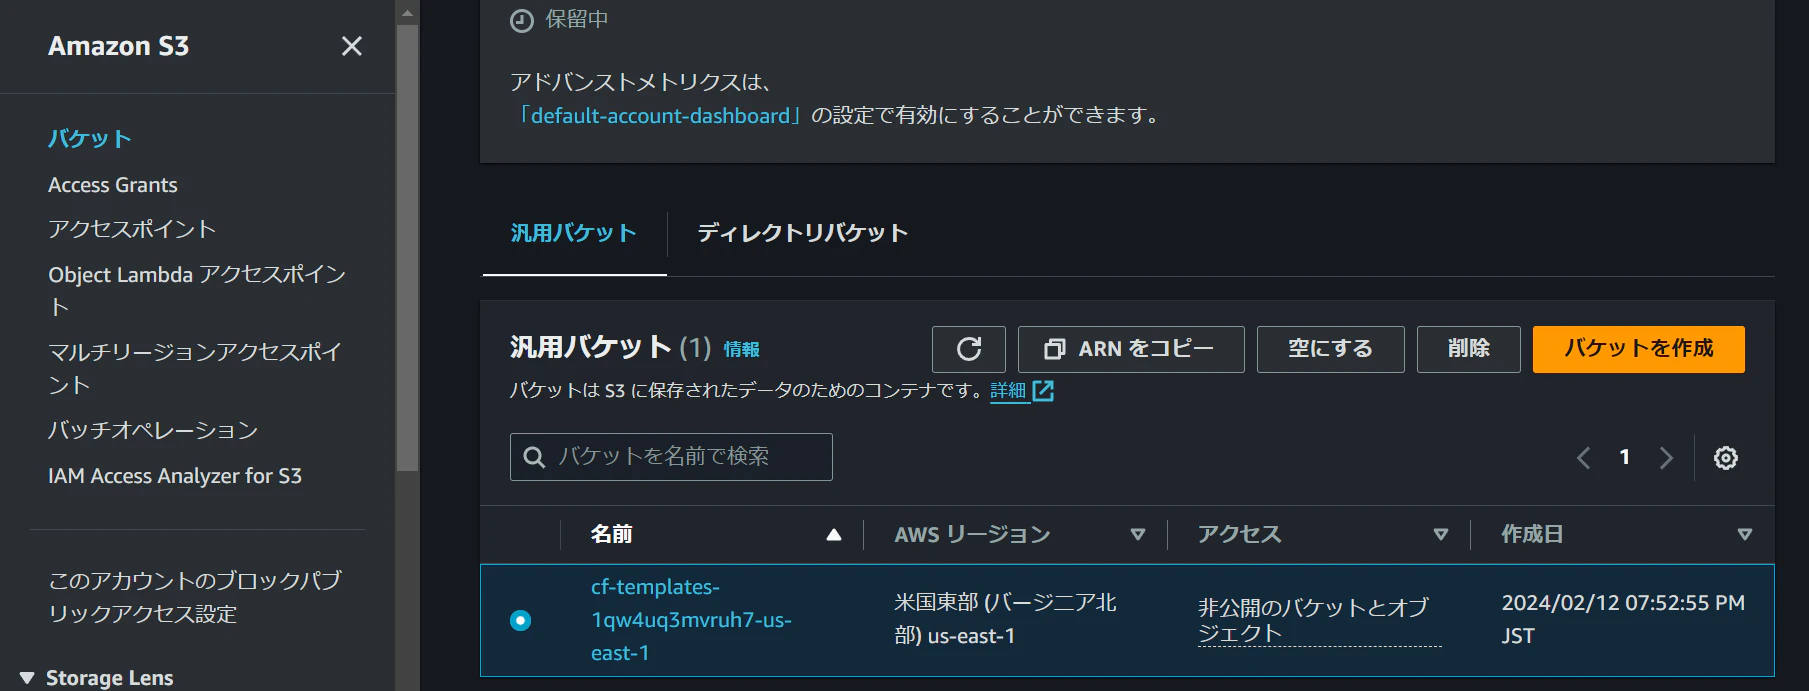Click the ARN をコピー button
Screen dimensions: 1809x691
[1131, 349]
